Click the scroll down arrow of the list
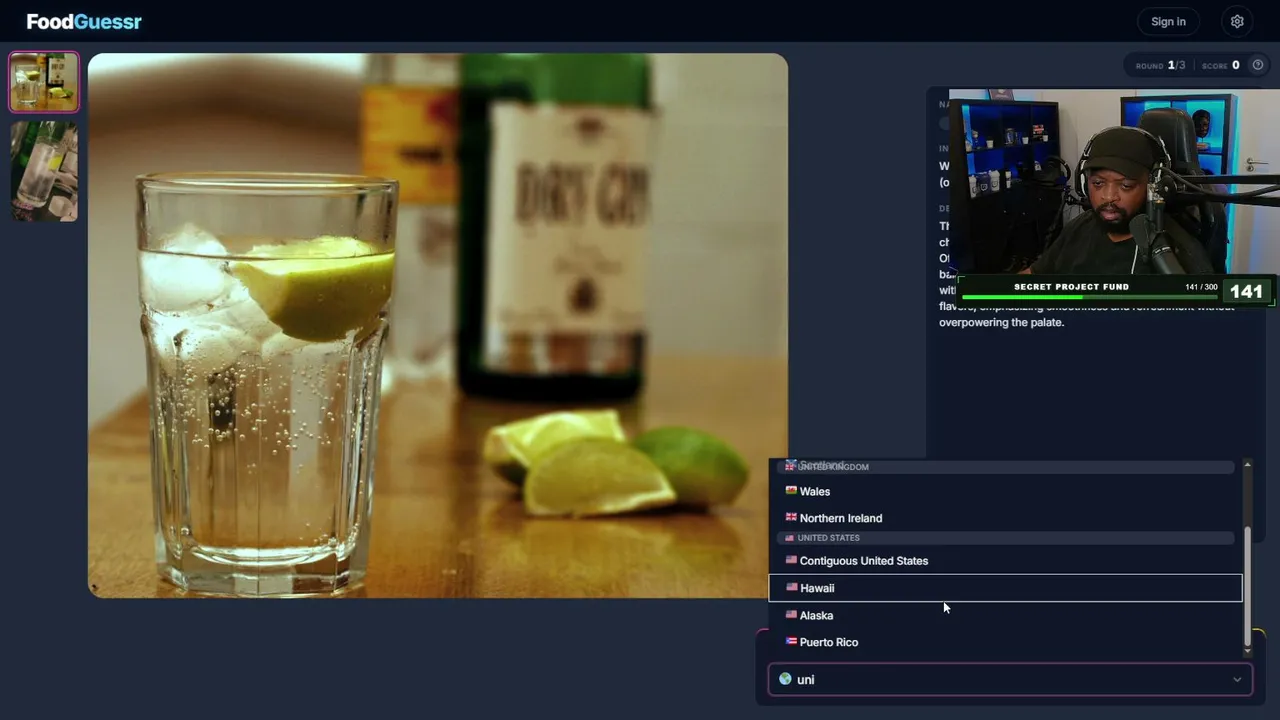 (x=1247, y=651)
